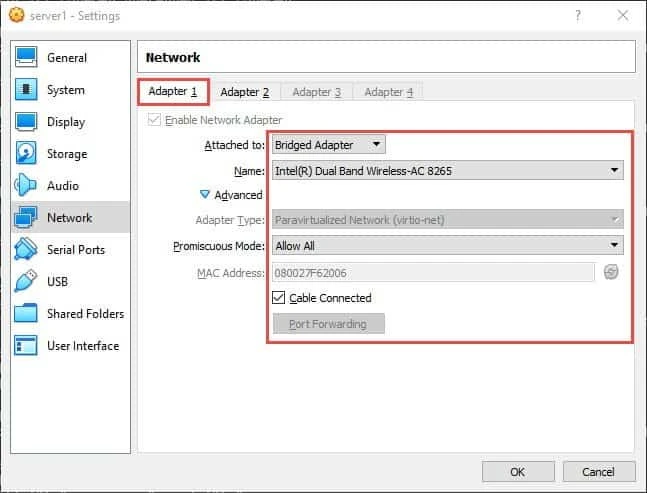The image size is (647, 493).
Task: Click the Network label in sidebar
Action: [x=69, y=218]
